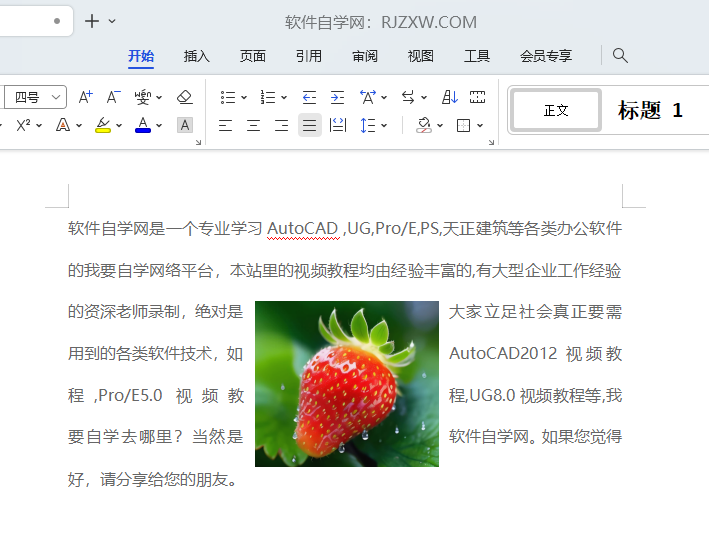Open the bullet list style dropdown

tap(244, 98)
